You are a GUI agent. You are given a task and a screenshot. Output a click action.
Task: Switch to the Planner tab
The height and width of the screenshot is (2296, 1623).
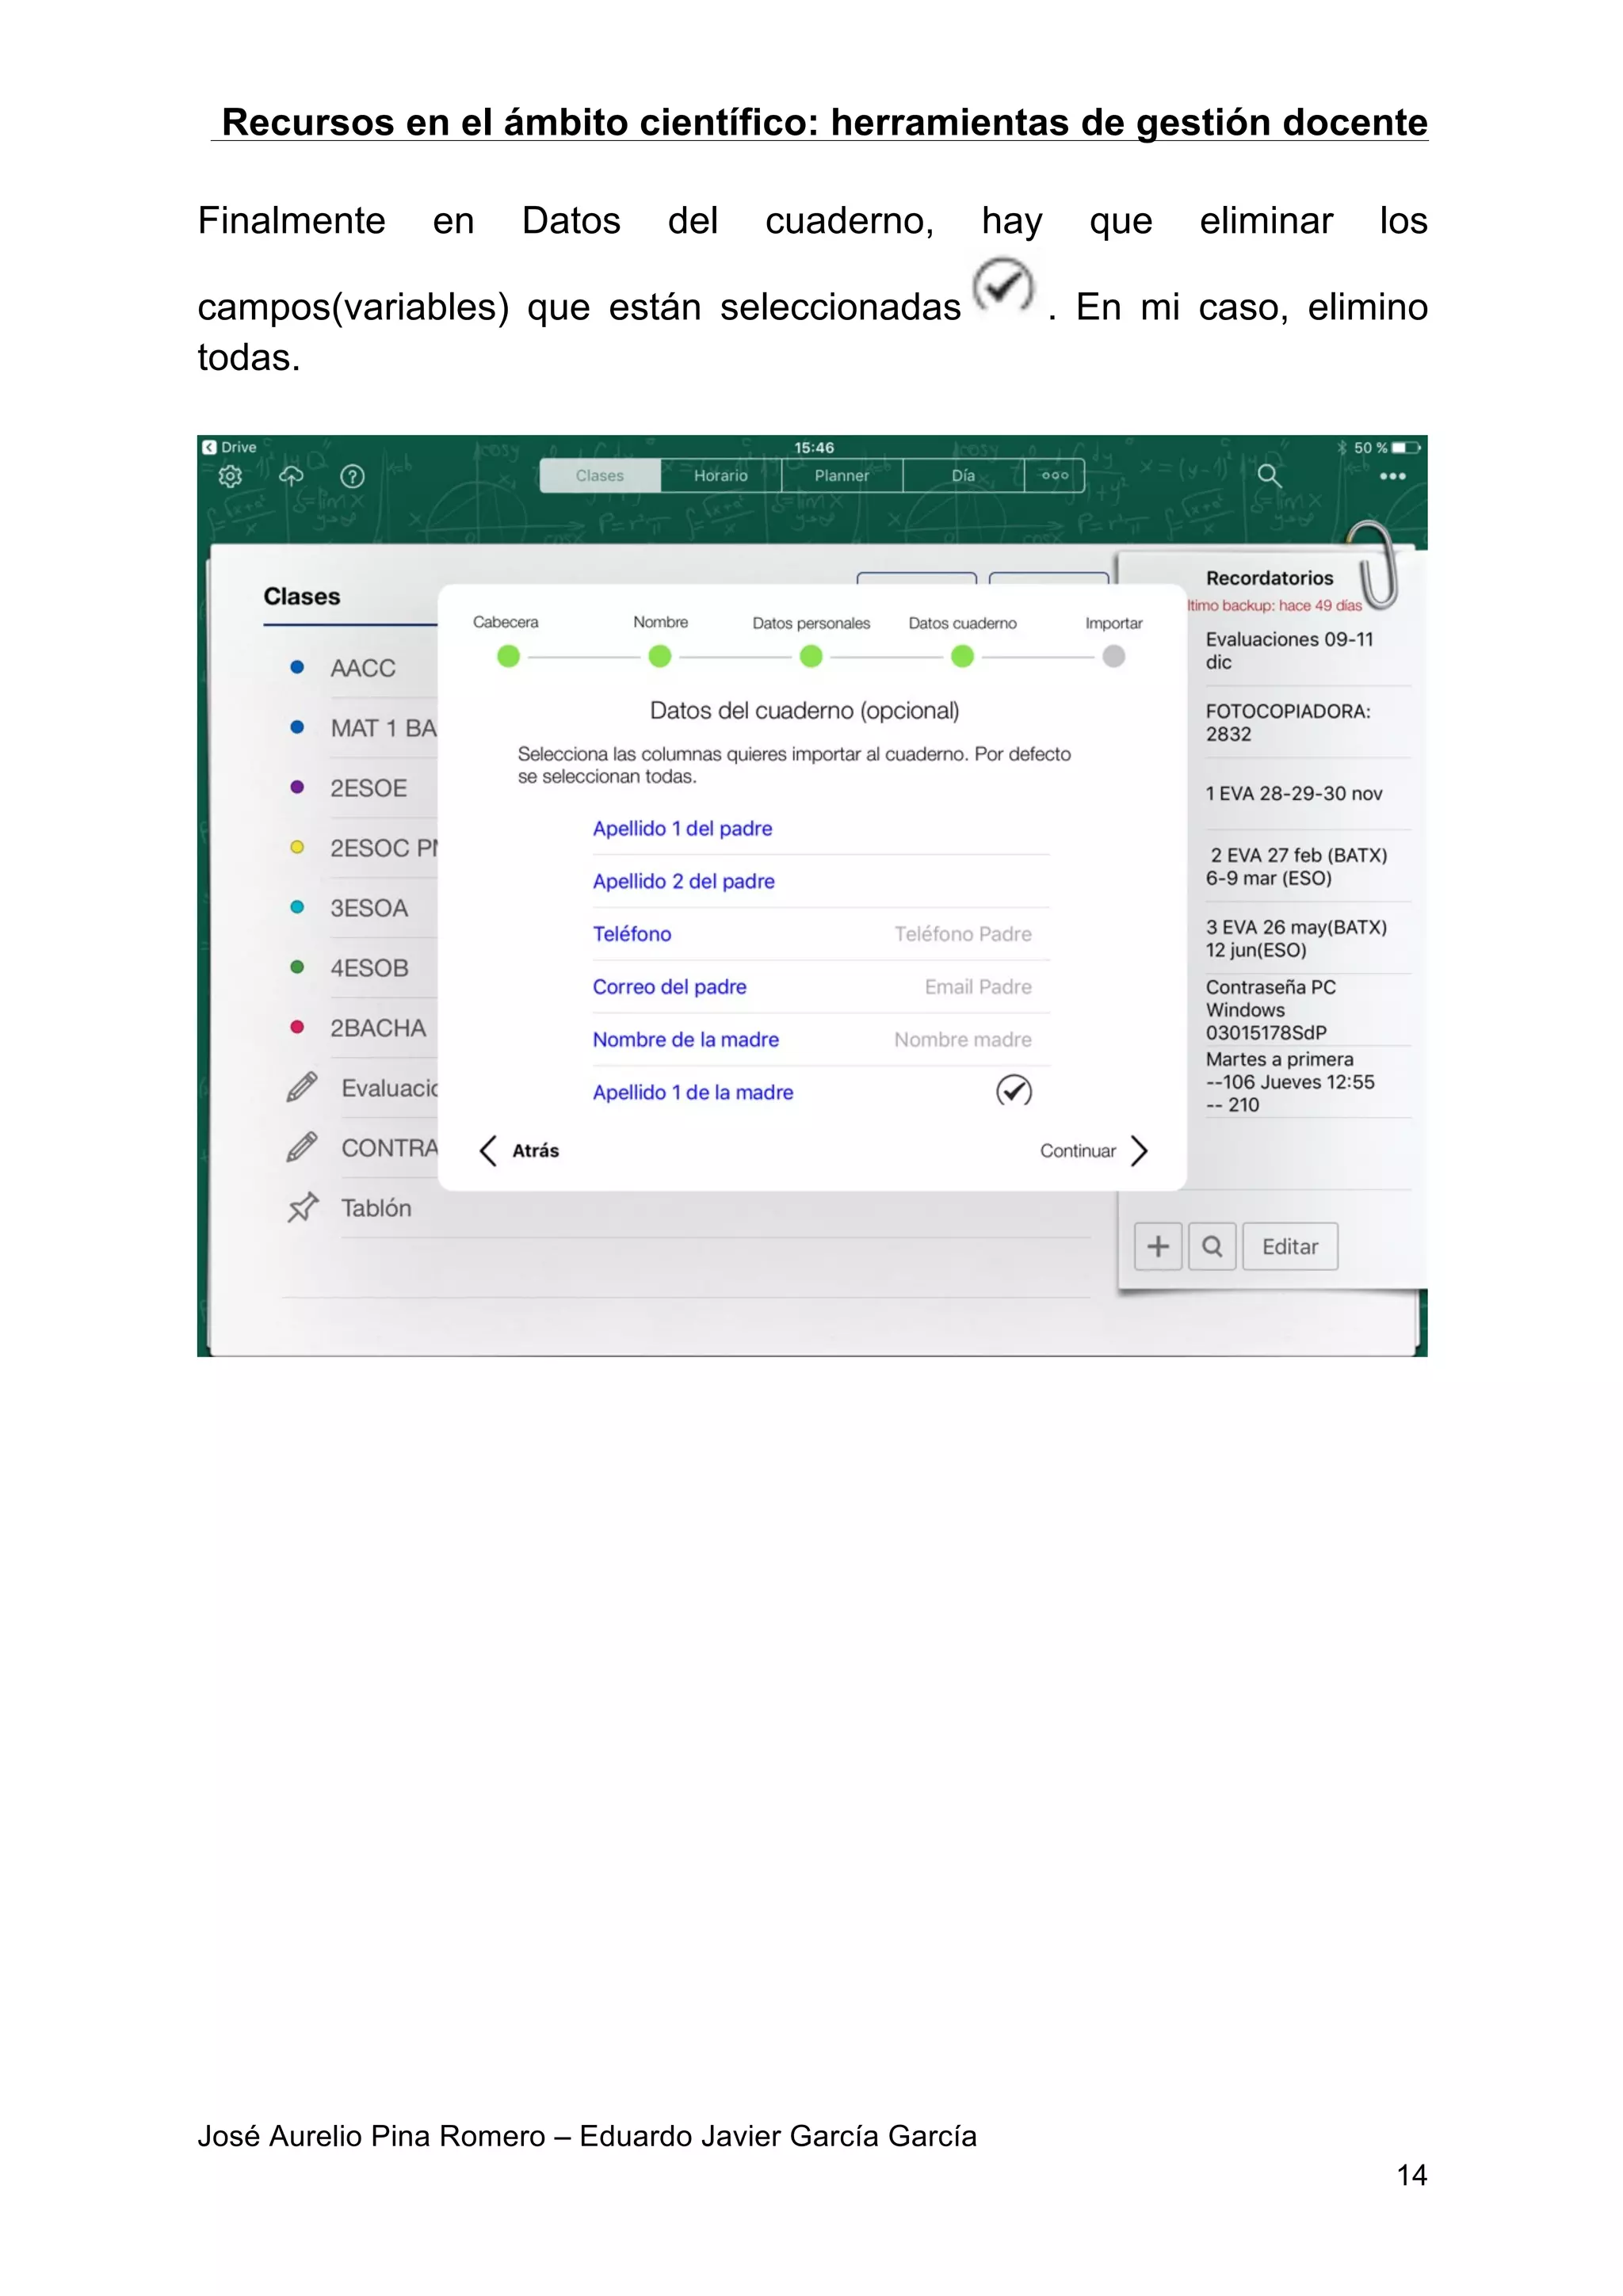click(841, 476)
